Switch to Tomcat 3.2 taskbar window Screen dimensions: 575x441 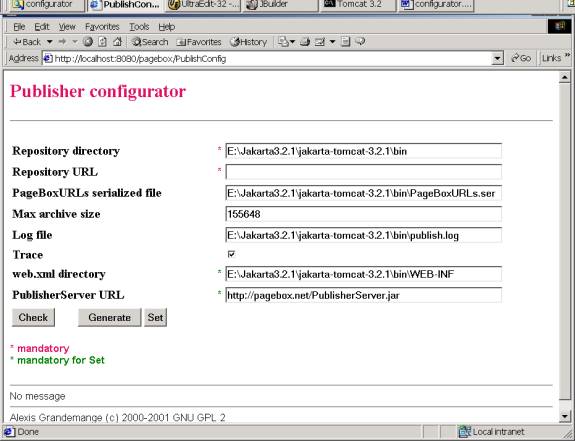358,5
